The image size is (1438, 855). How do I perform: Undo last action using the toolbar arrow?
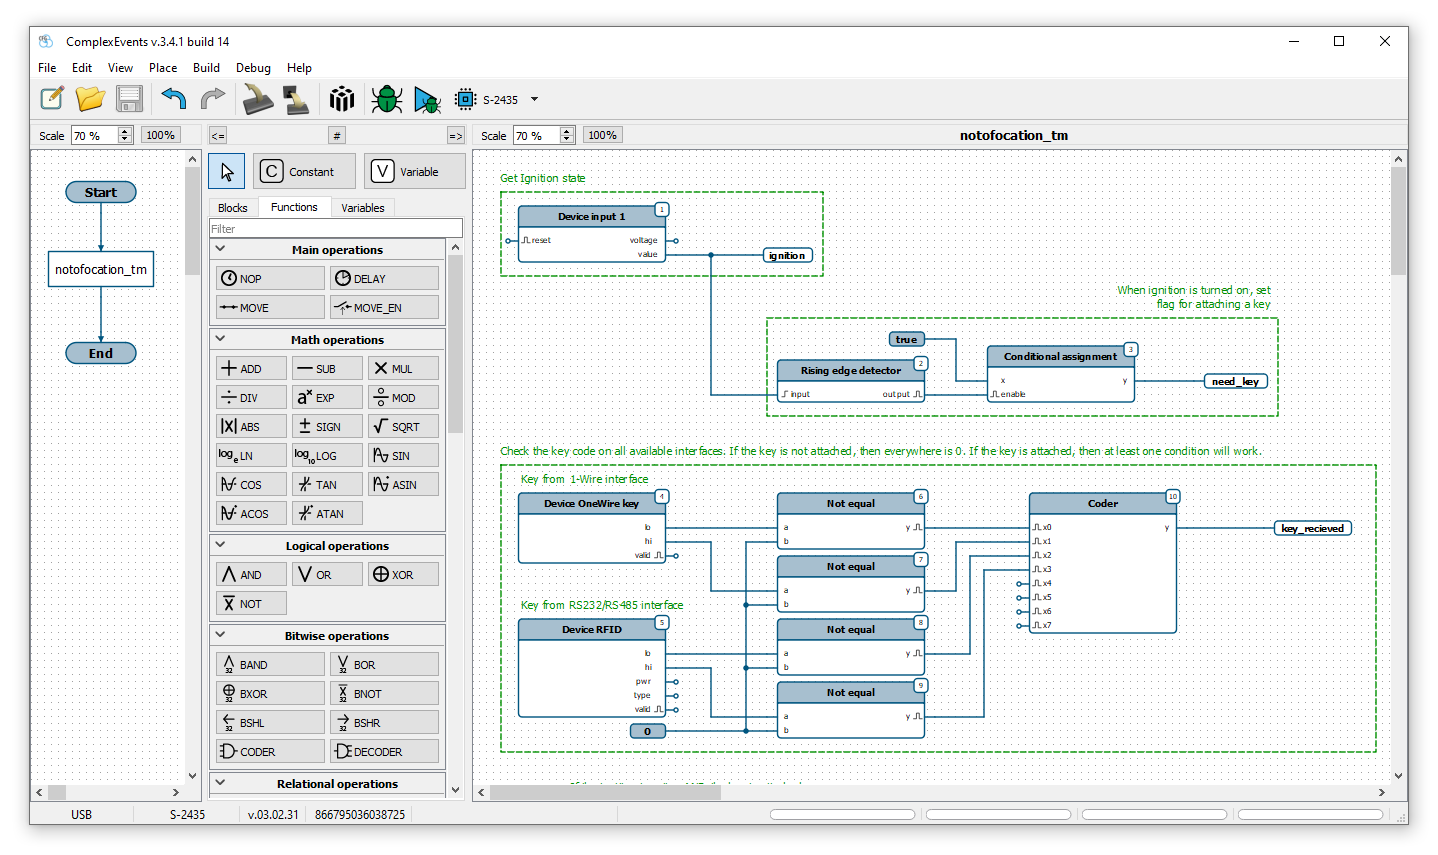(174, 99)
